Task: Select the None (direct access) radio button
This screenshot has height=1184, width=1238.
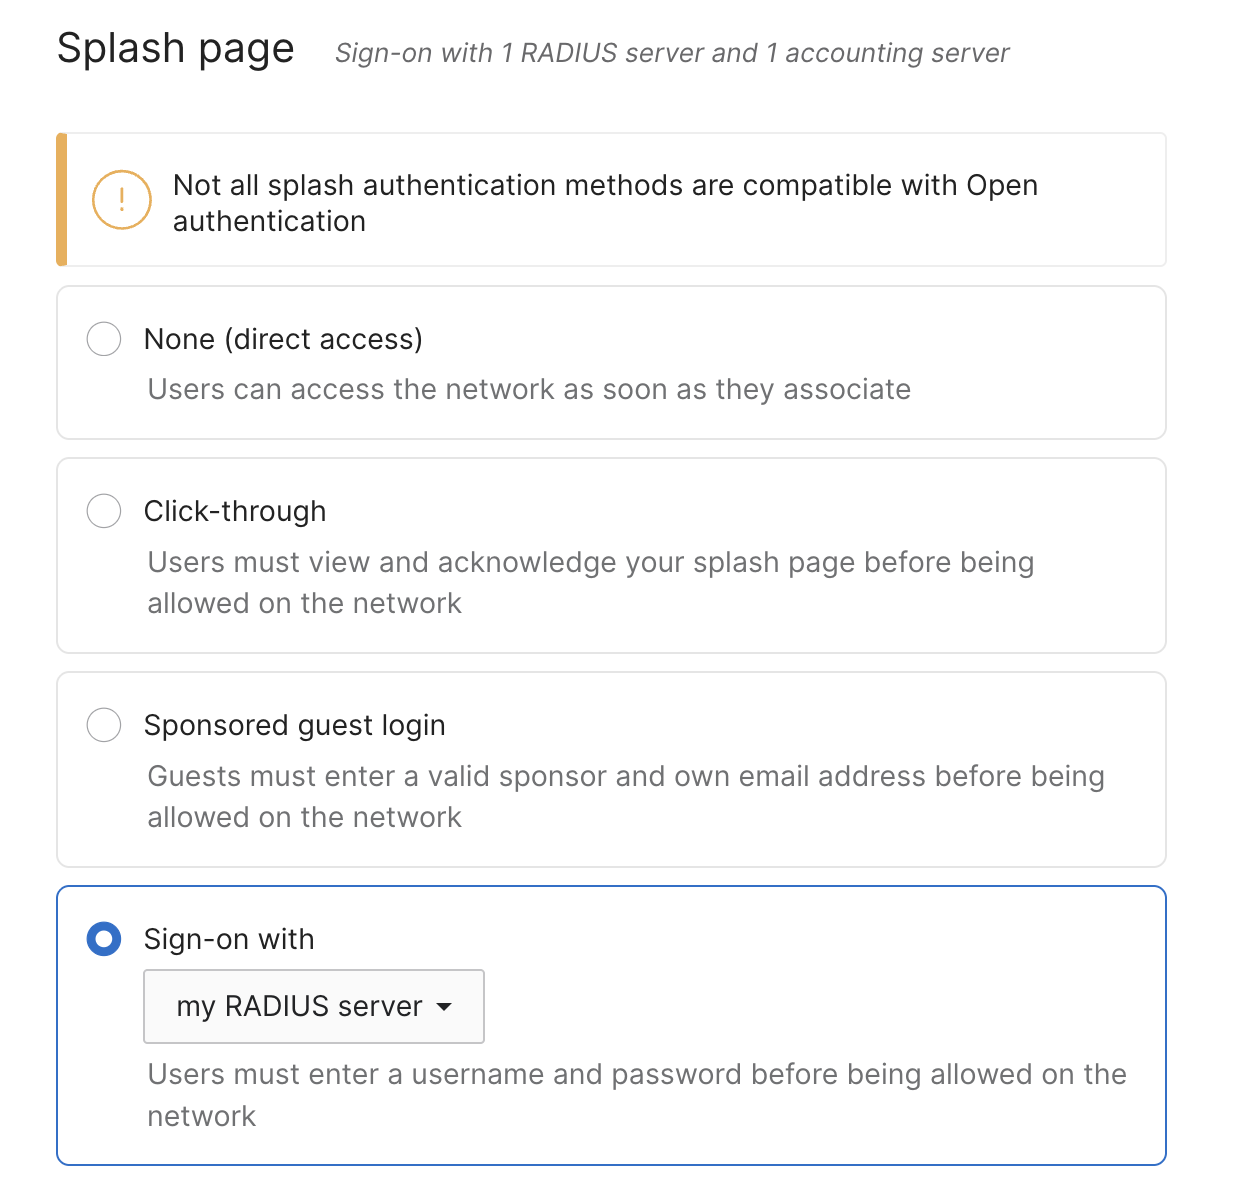Action: pos(104,339)
